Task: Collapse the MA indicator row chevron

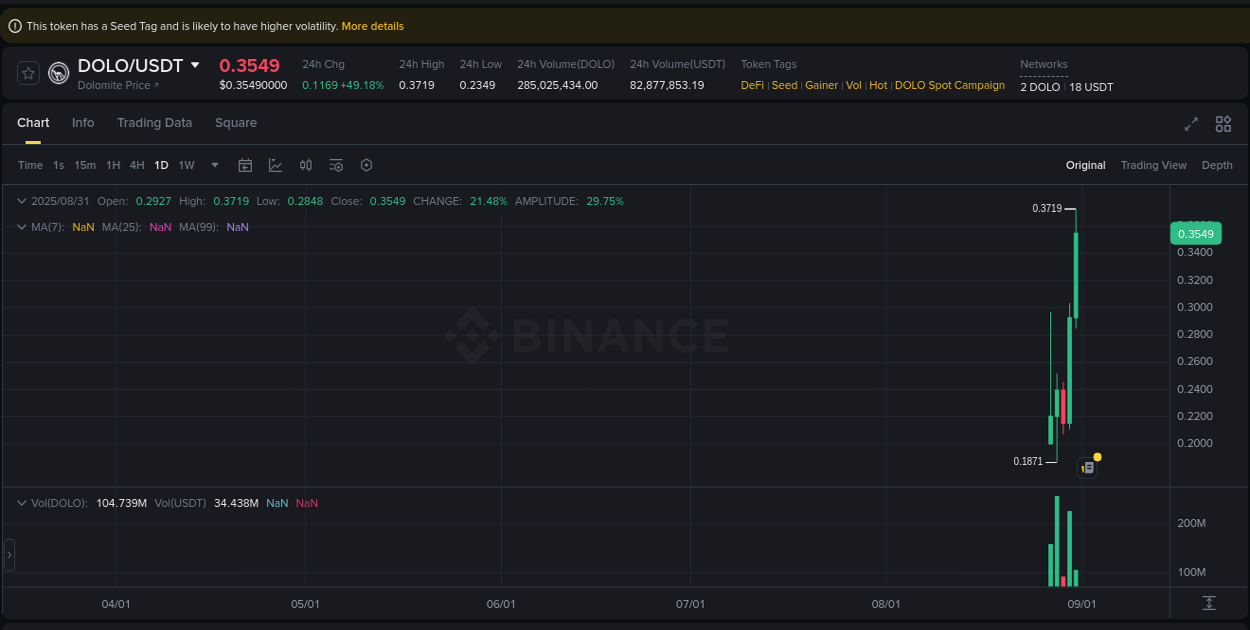Action: (x=20, y=227)
